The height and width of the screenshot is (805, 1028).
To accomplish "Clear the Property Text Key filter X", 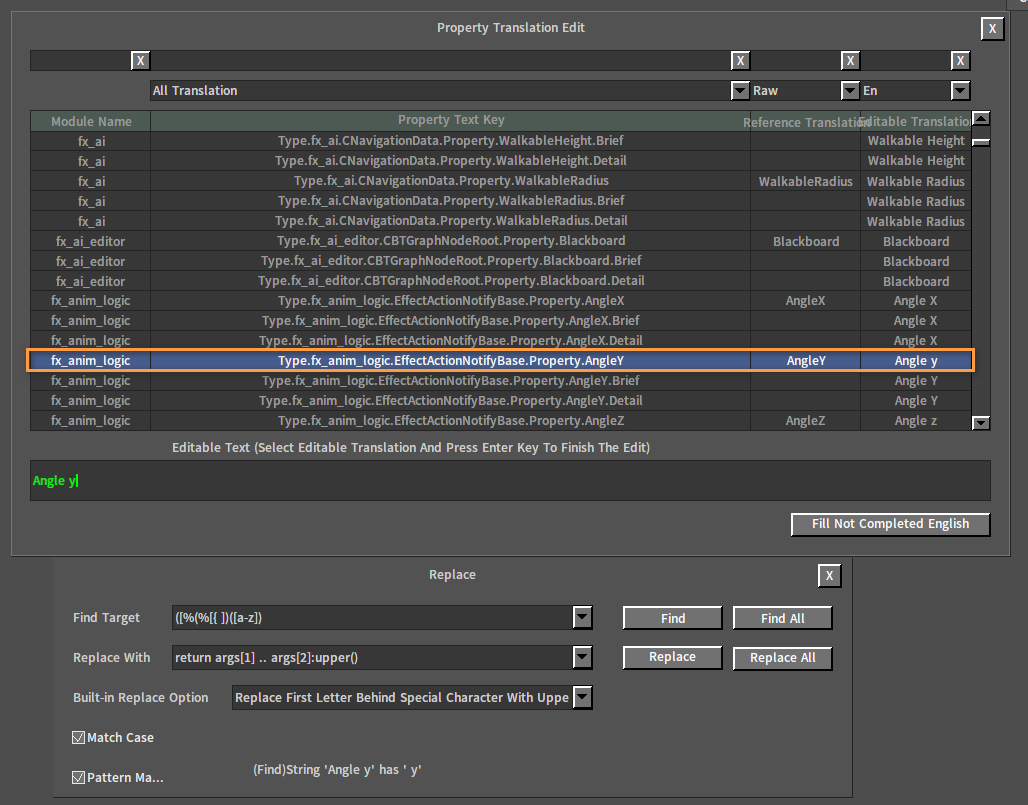I will (x=740, y=60).
